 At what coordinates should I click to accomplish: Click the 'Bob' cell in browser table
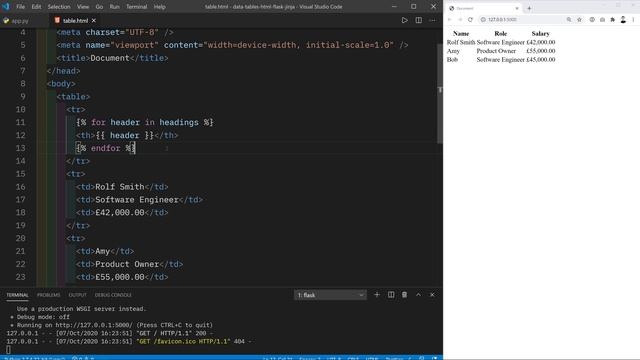click(452, 60)
